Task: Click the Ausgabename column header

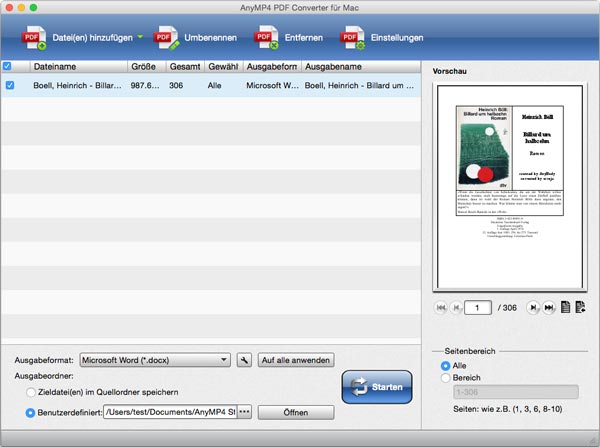Action: pyautogui.click(x=361, y=67)
